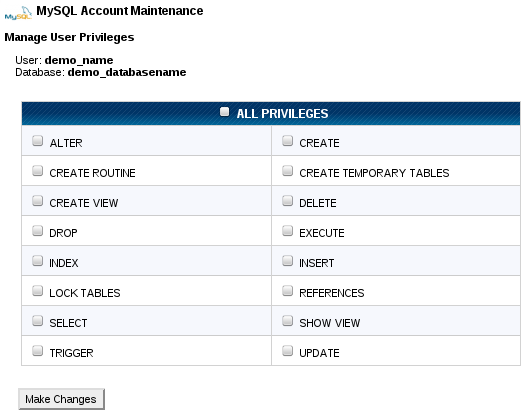Enable the EXECUTE privilege

[x=288, y=231]
